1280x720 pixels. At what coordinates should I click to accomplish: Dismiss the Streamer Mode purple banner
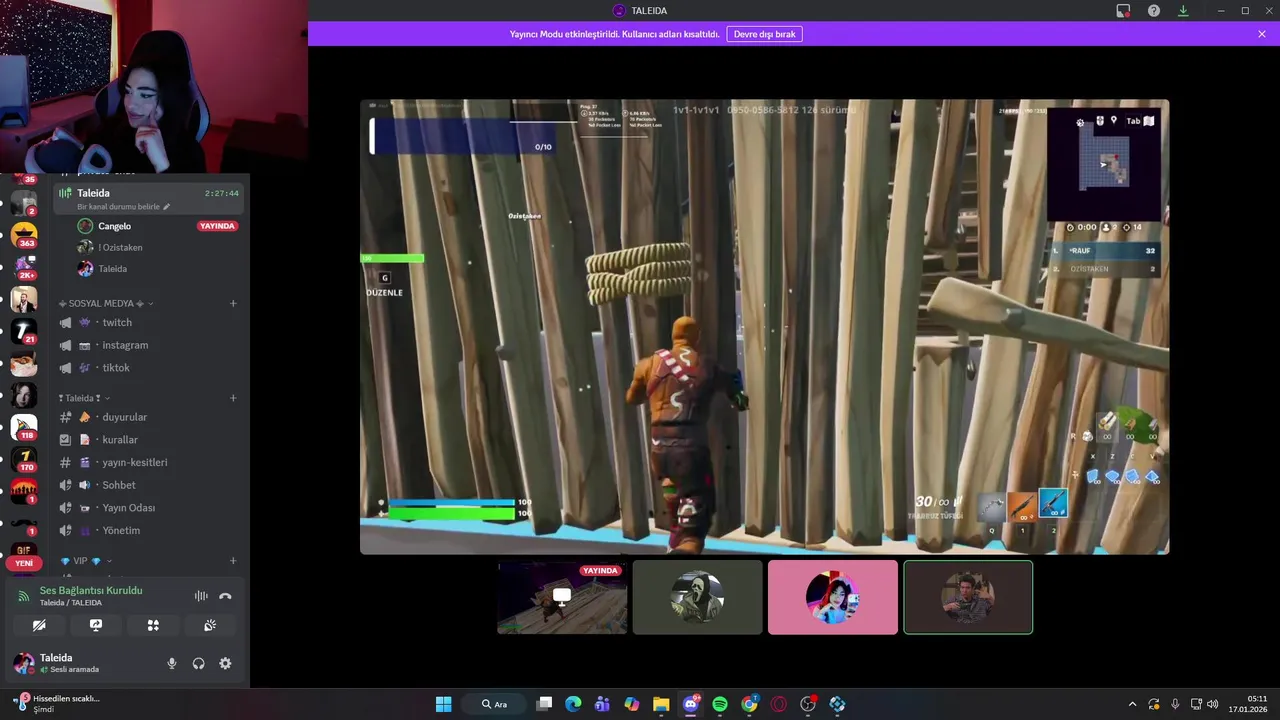click(1262, 34)
